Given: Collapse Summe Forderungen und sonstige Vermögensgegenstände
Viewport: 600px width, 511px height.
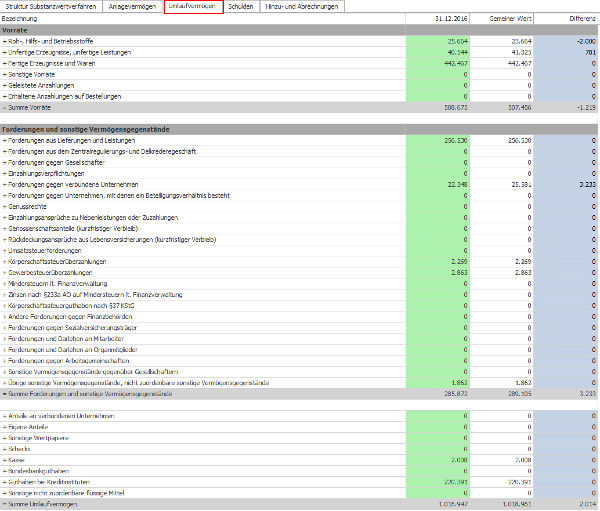Looking at the screenshot, I should click(5, 394).
